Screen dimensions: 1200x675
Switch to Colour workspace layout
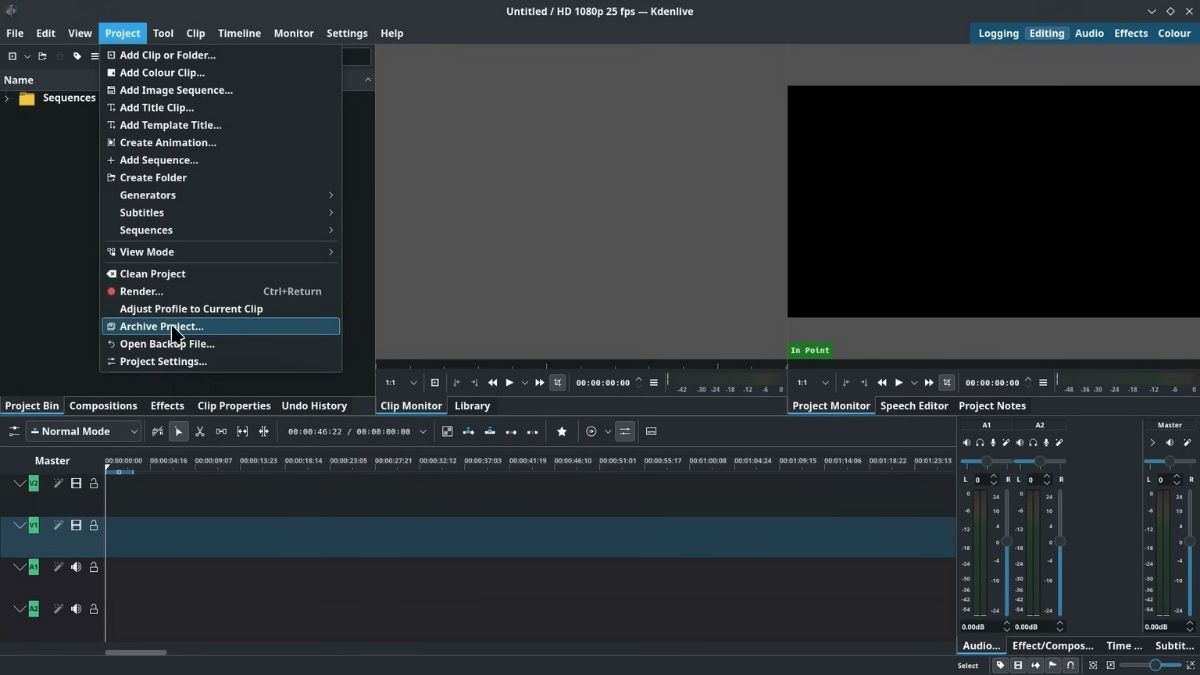click(1174, 33)
